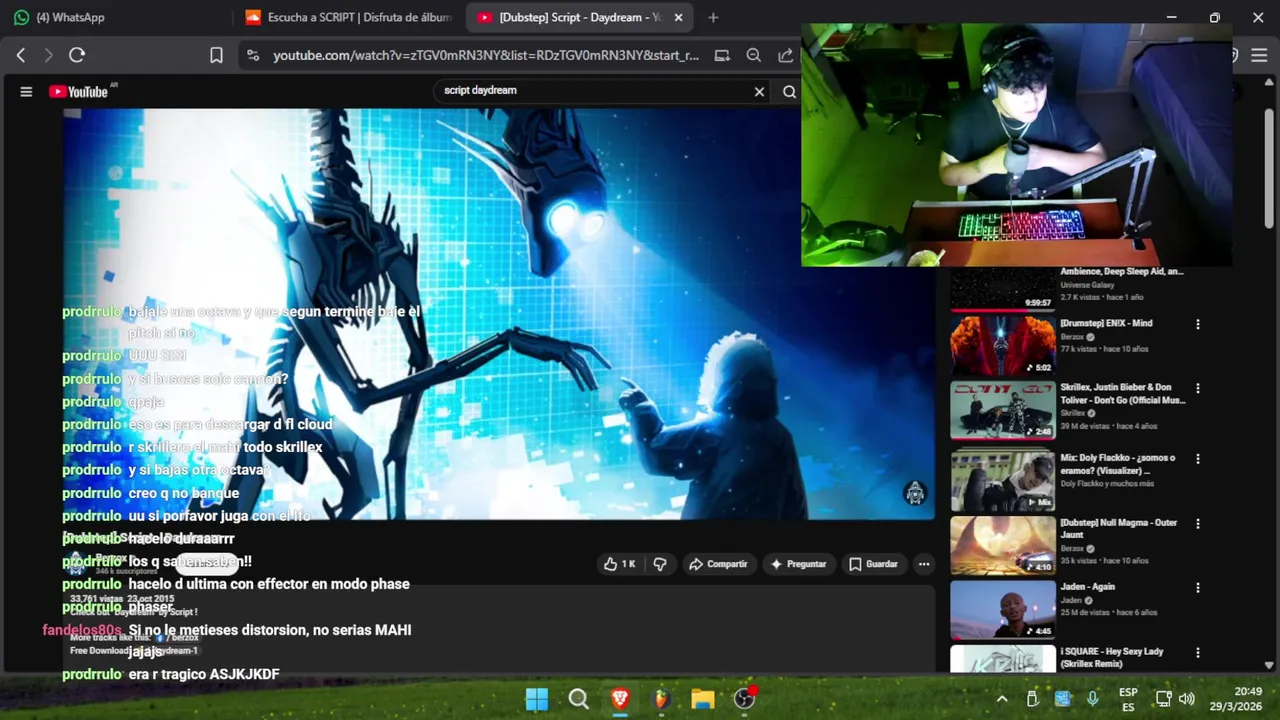Switch to the Escucha a SCRIPT SoundCloud tab
The image size is (1280, 720).
click(x=350, y=17)
